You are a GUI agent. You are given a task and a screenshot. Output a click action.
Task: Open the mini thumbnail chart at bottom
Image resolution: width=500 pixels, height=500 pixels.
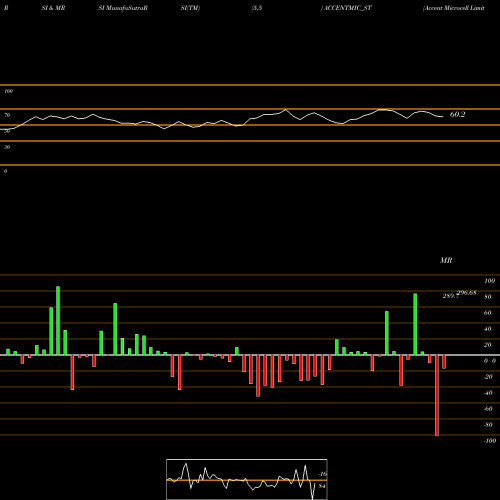[x=247, y=479]
